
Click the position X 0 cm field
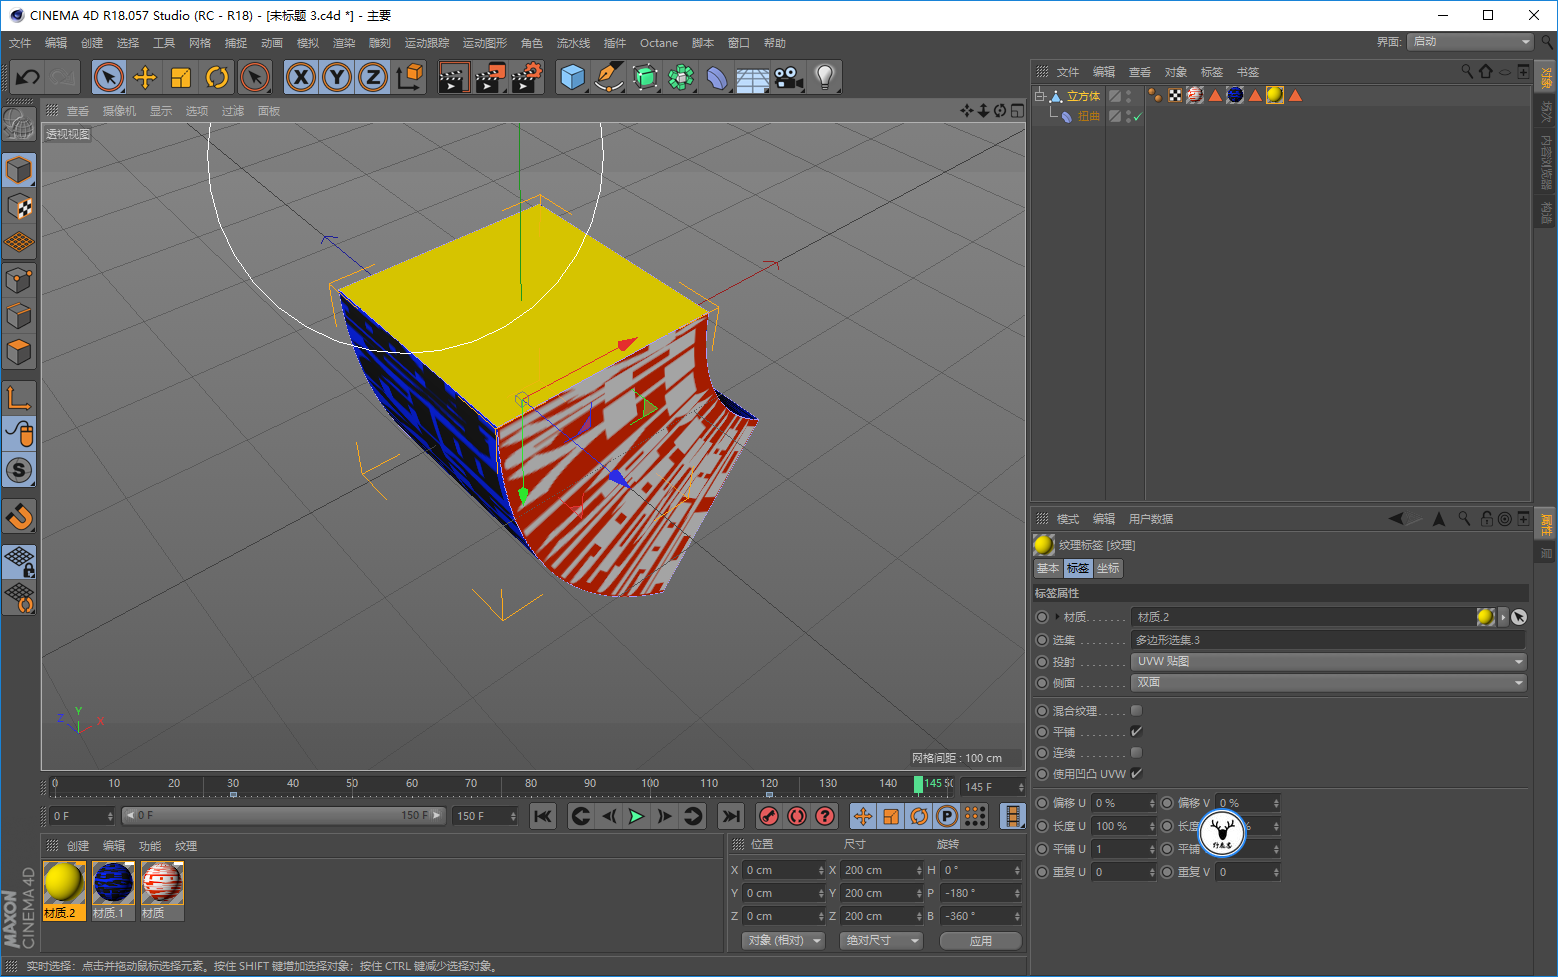tap(783, 870)
